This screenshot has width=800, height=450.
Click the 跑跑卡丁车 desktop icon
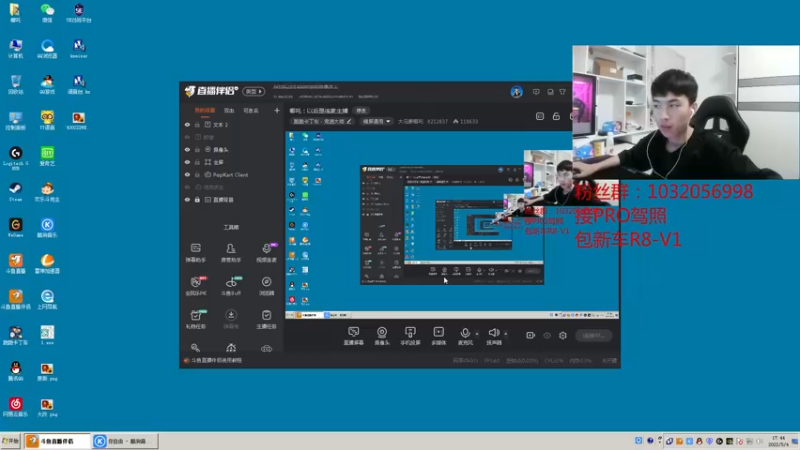(x=15, y=335)
